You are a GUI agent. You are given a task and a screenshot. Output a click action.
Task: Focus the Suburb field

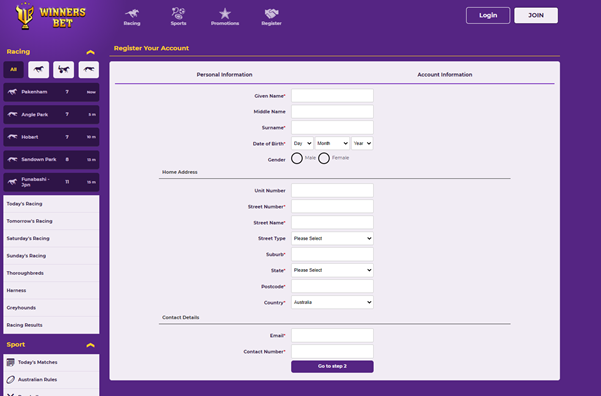[x=332, y=254]
